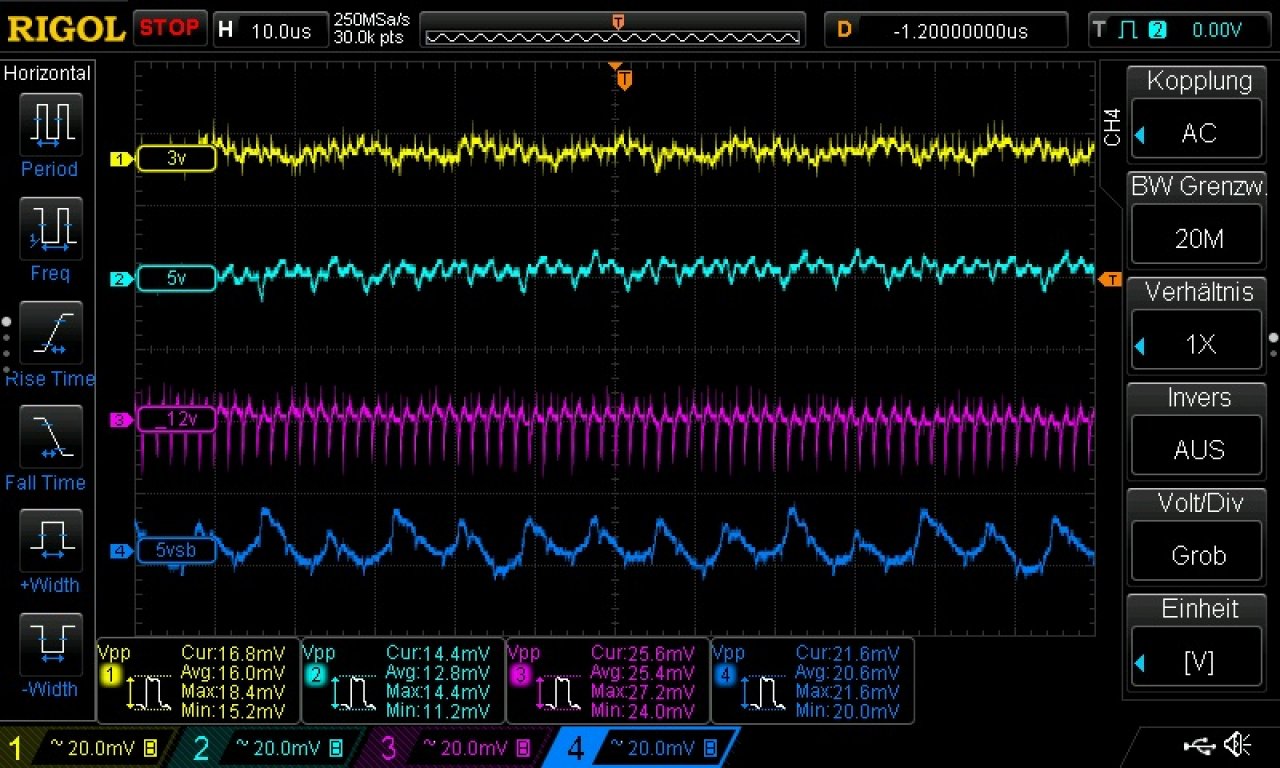Click the orange trigger position marker T

625,78
